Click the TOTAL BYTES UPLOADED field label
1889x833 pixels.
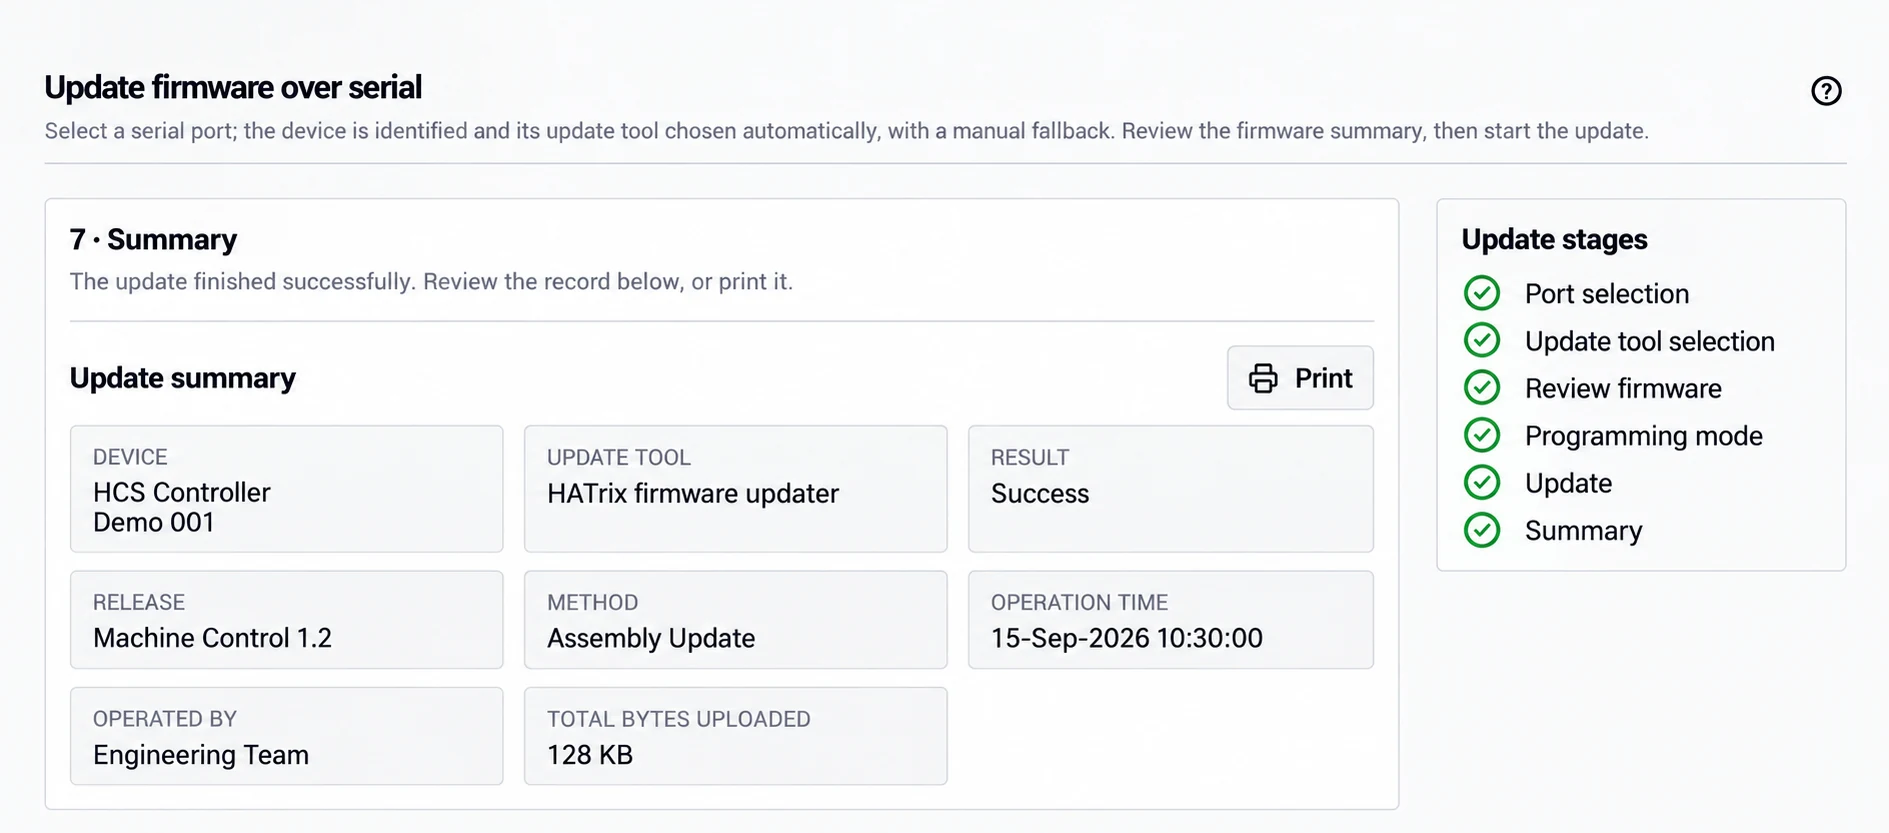coord(679,719)
